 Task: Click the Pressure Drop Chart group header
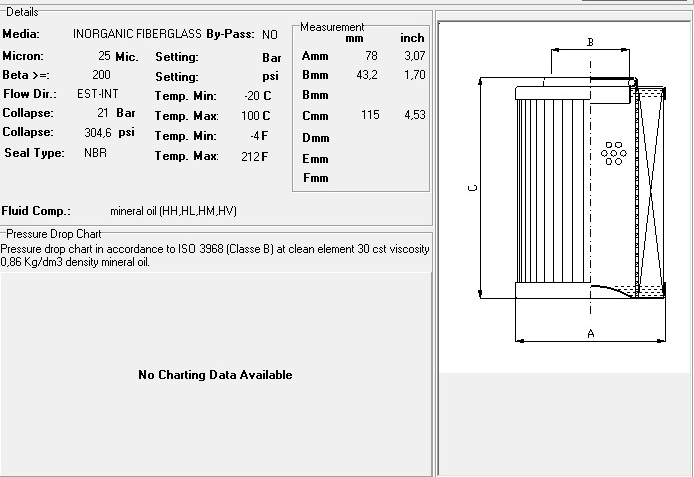54,234
